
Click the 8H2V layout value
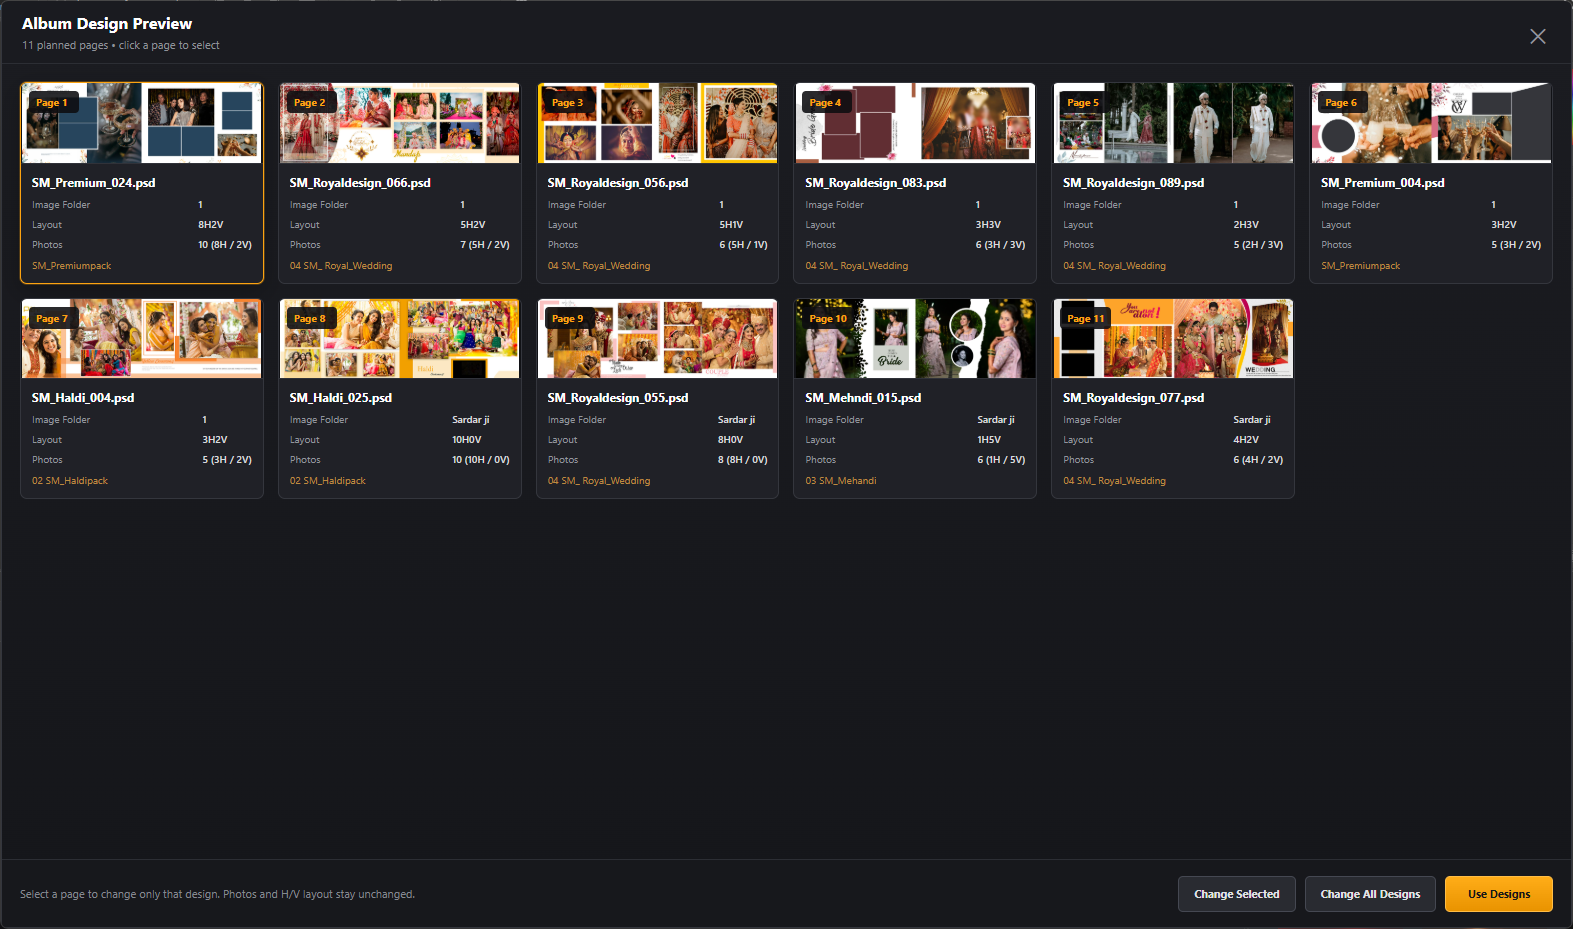[211, 225]
